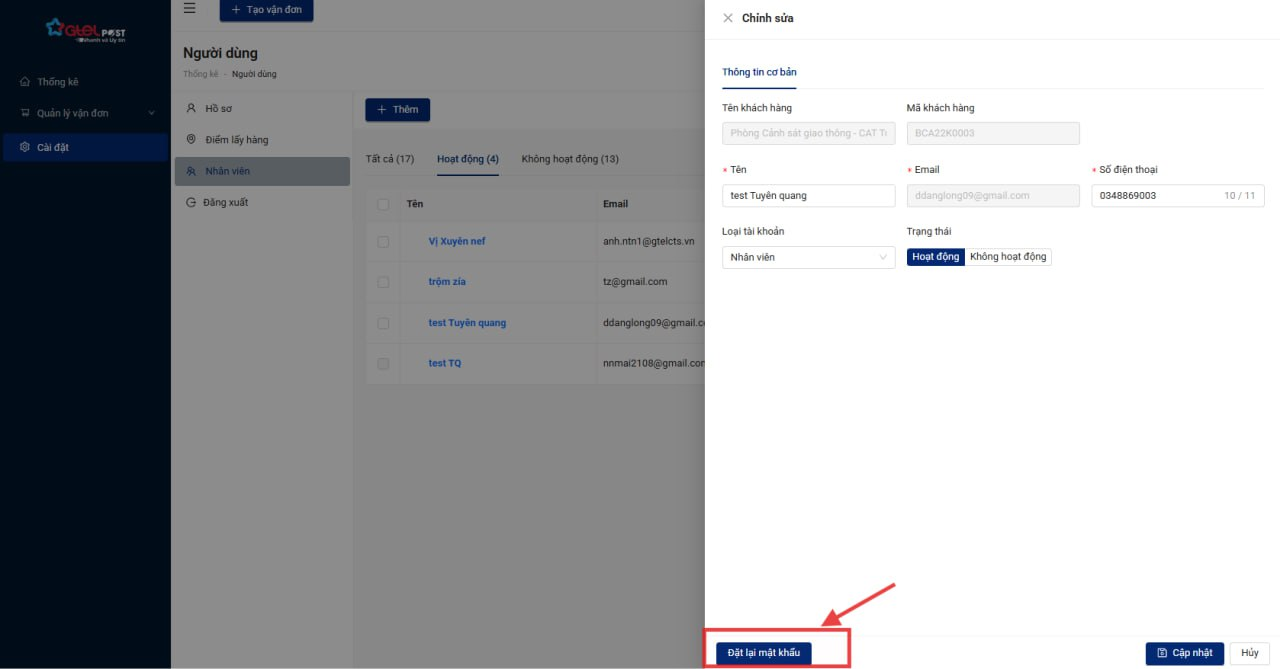Set status to Không hoạt động
Screen dimensions: 1280x669
tap(1008, 257)
